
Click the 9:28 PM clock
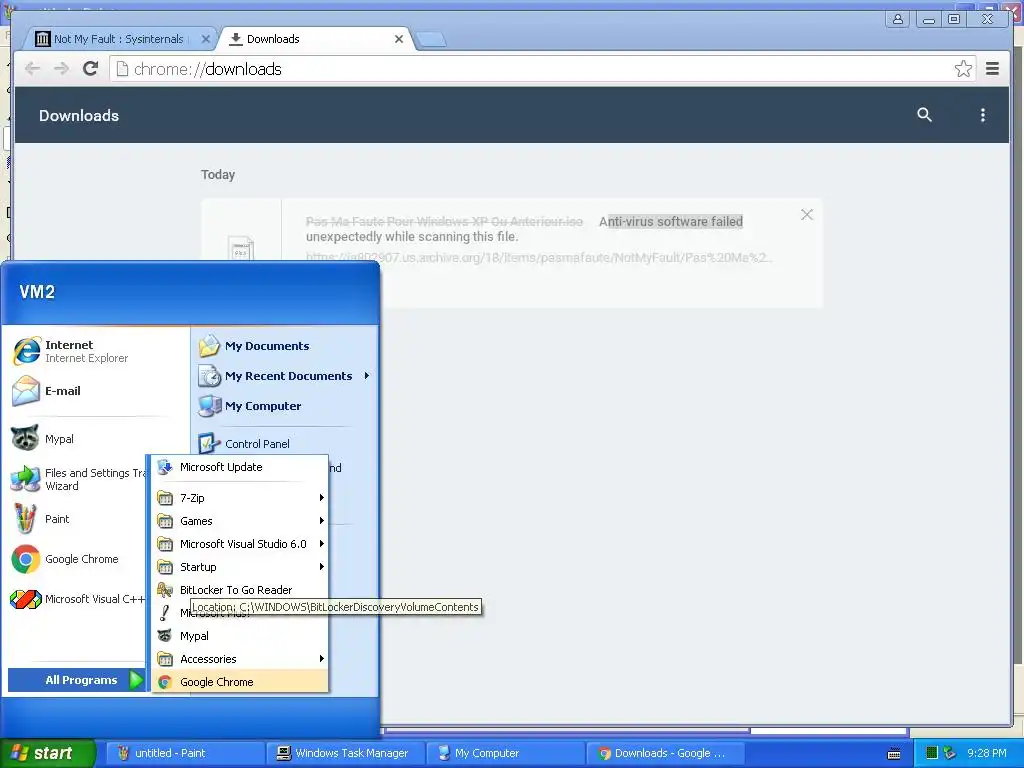point(987,753)
